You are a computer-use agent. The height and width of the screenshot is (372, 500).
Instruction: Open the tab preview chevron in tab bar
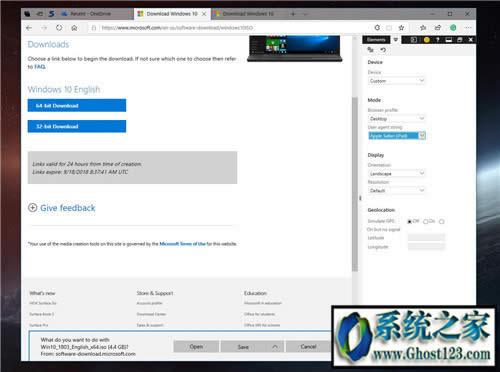(305, 14)
